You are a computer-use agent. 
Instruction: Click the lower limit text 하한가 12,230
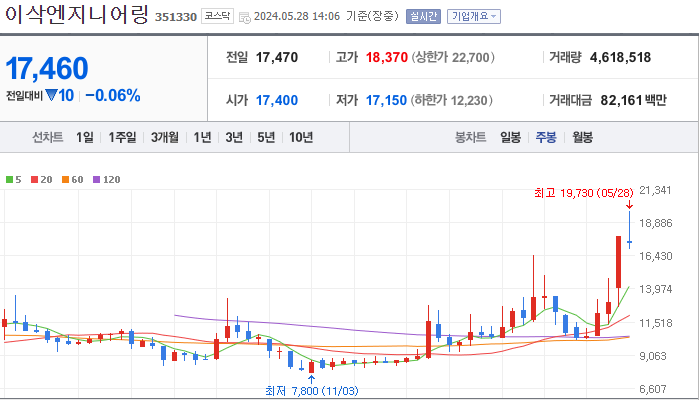tap(452, 100)
